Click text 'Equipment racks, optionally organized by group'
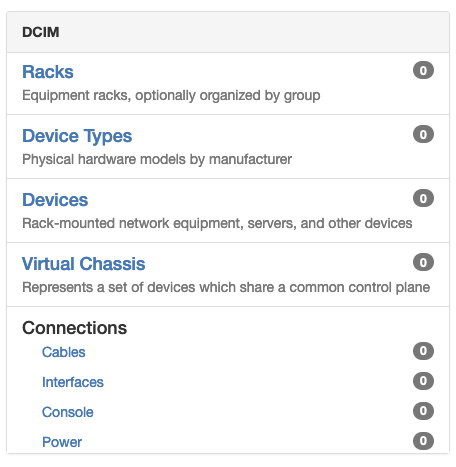This screenshot has height=467, width=456. (x=171, y=96)
